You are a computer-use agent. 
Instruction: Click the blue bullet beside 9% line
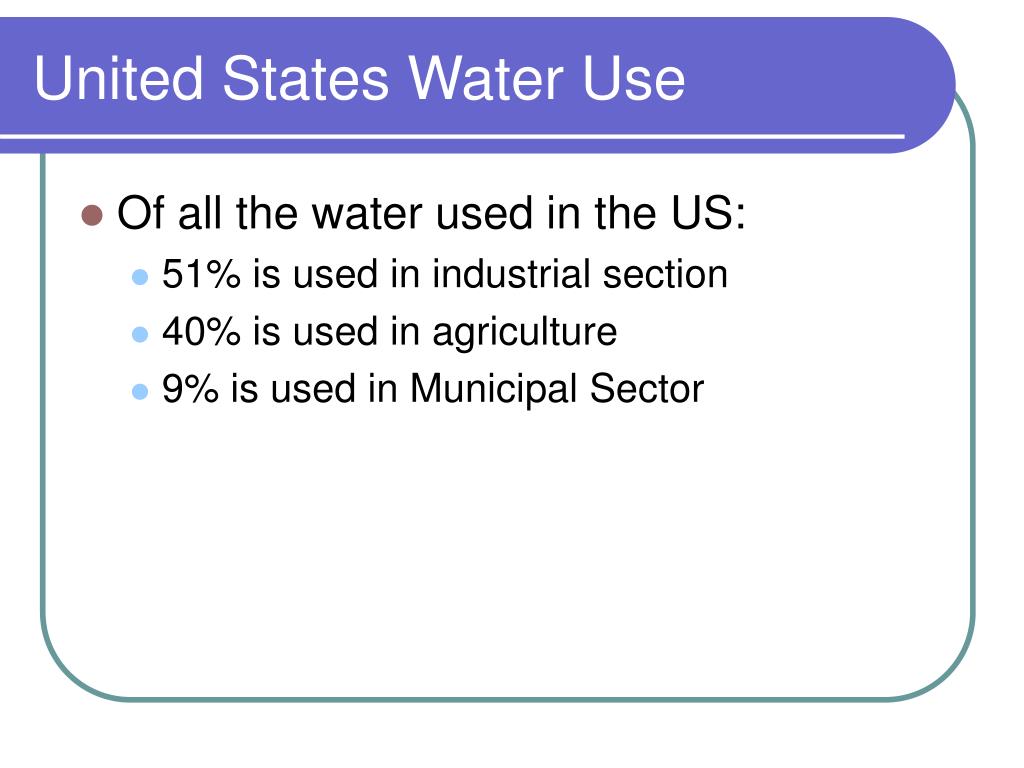140,391
